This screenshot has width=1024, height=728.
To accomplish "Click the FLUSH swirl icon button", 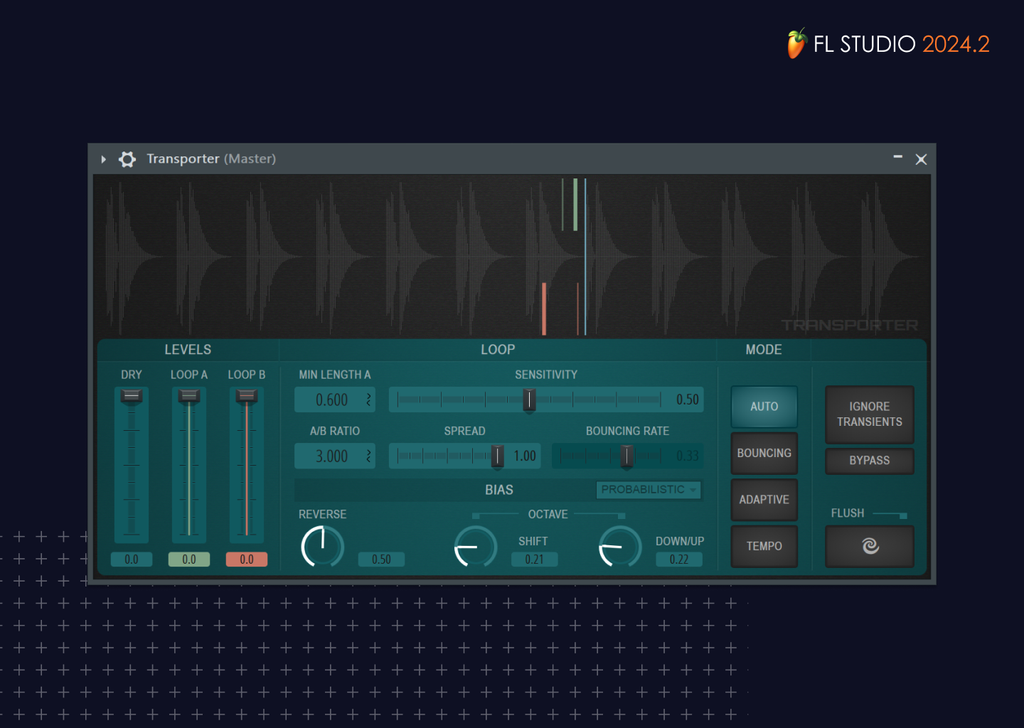I will click(868, 546).
